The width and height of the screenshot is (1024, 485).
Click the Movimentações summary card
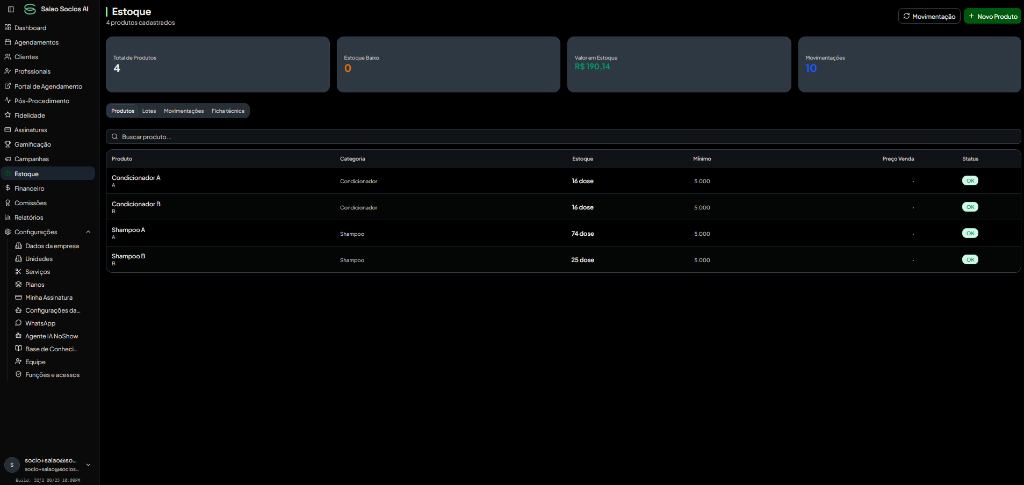910,64
